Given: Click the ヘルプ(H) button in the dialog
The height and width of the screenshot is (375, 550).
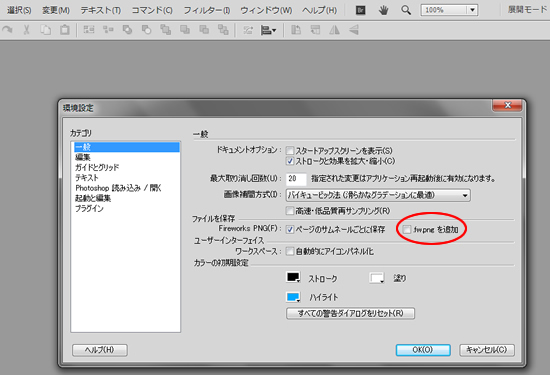Looking at the screenshot, I should (100, 350).
